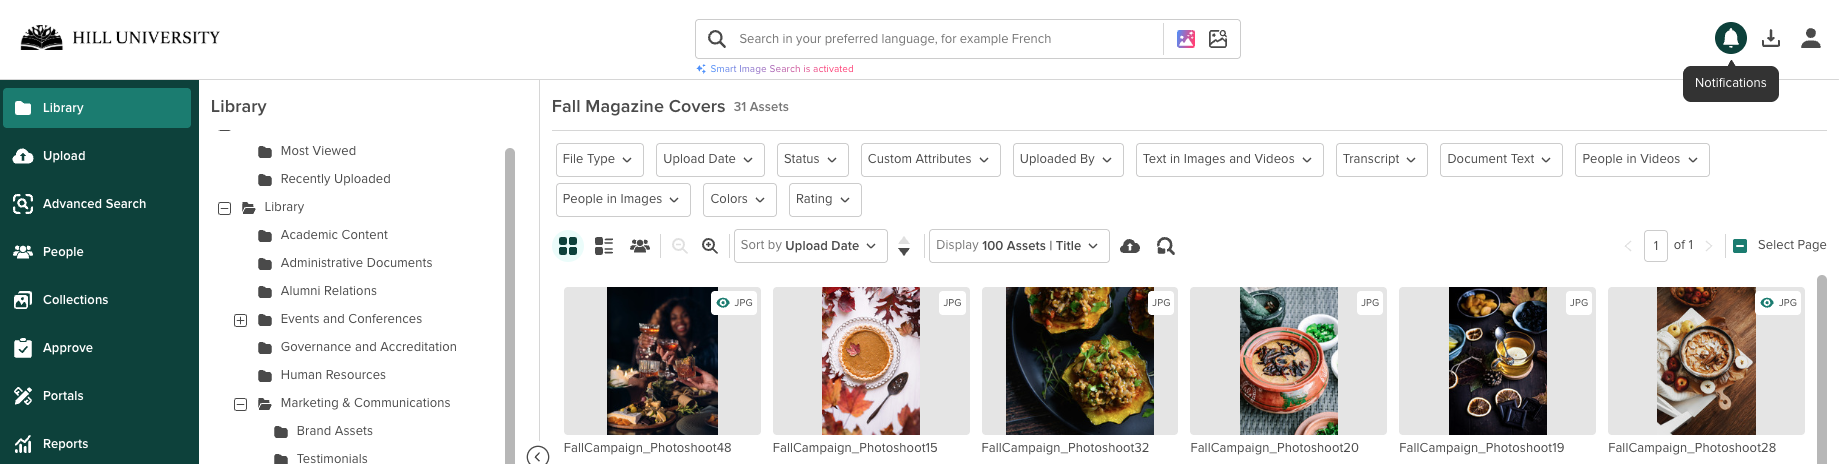
Task: Open the Notifications bell icon
Action: click(1730, 38)
